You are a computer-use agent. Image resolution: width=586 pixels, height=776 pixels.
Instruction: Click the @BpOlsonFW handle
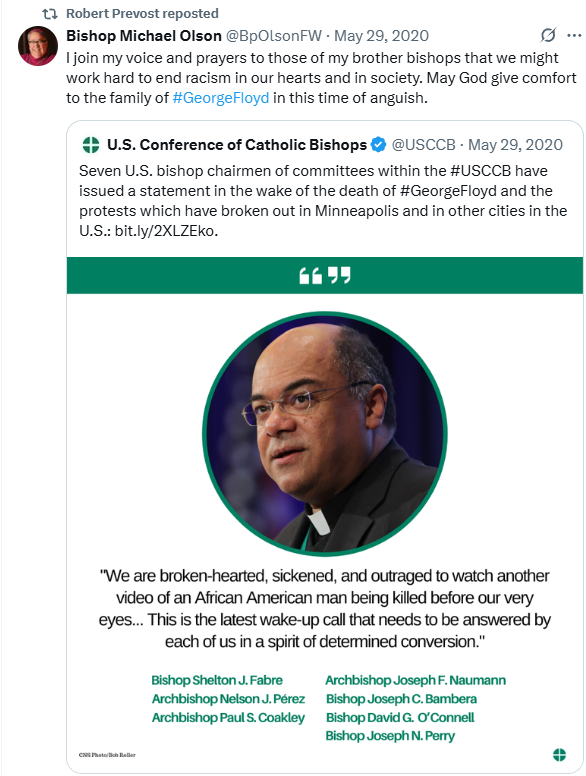[274, 36]
